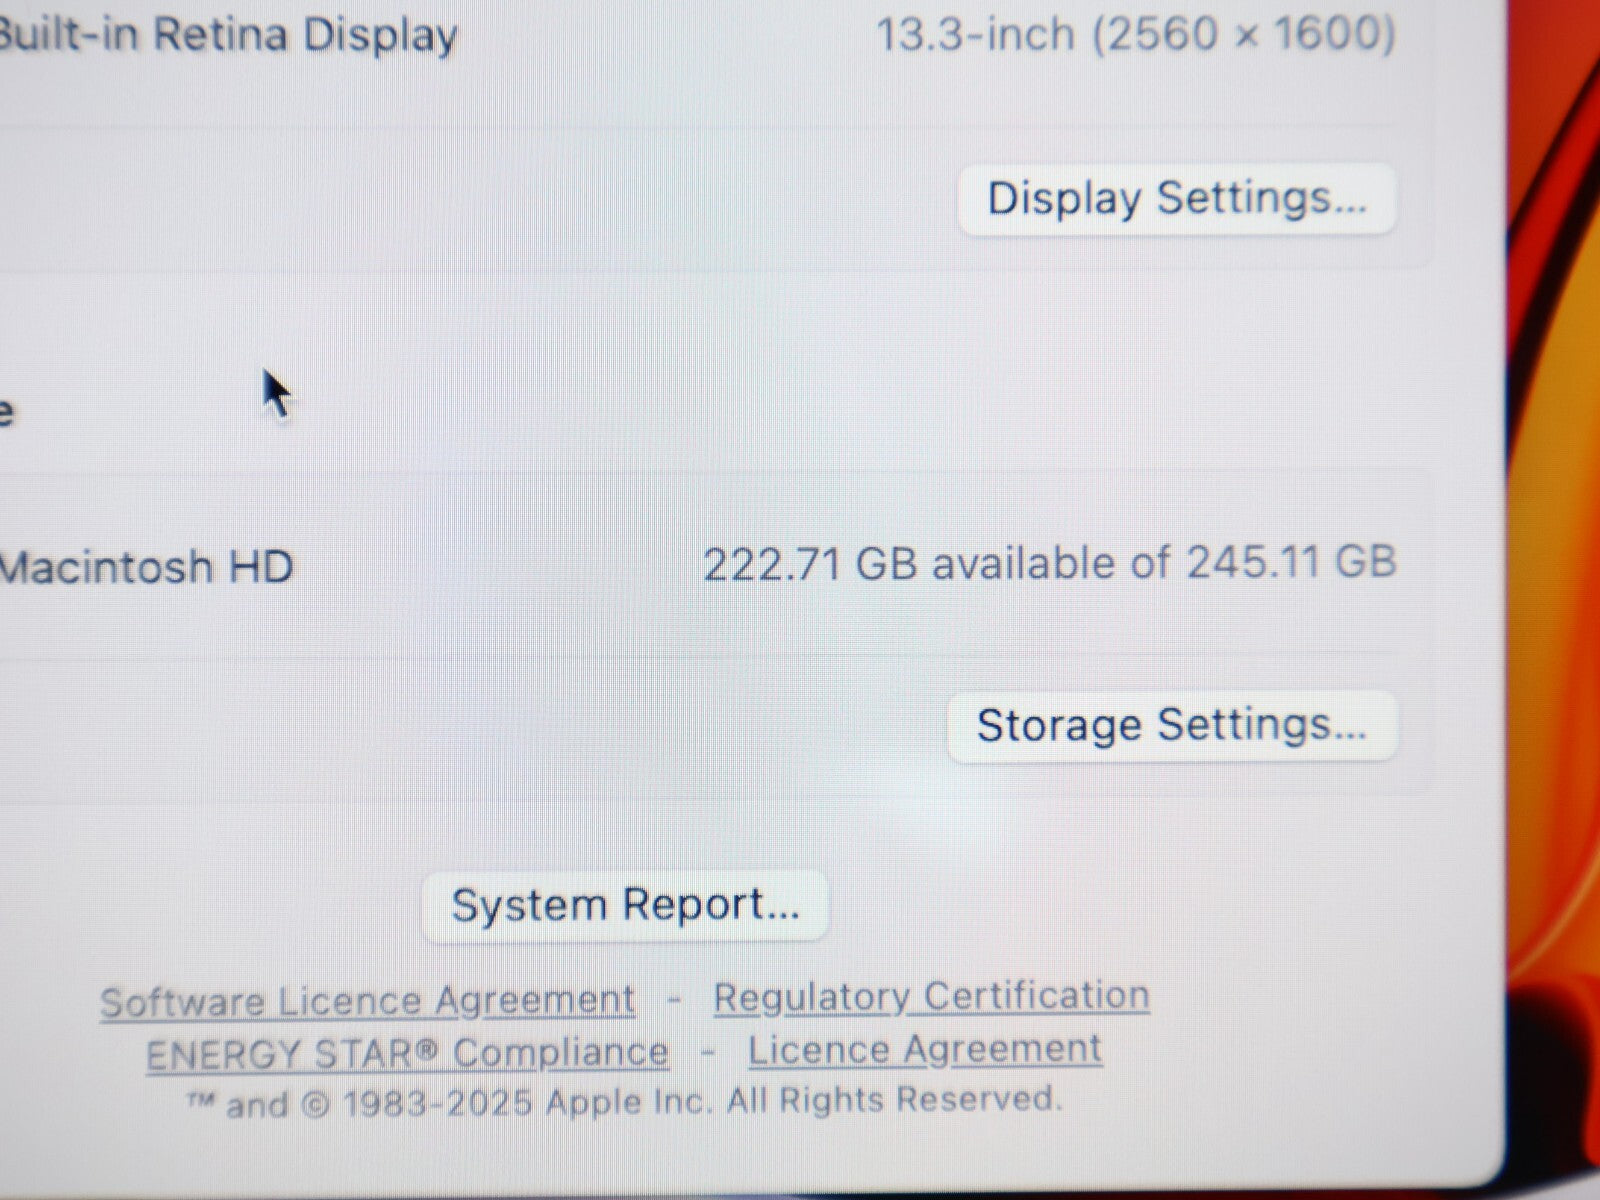Select the Macintosh HD label
This screenshot has width=1600, height=1200.
coord(146,567)
